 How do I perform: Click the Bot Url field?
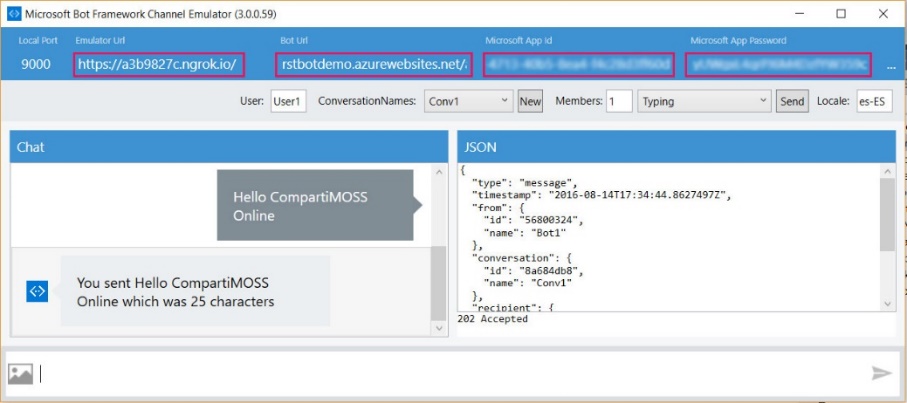point(372,64)
